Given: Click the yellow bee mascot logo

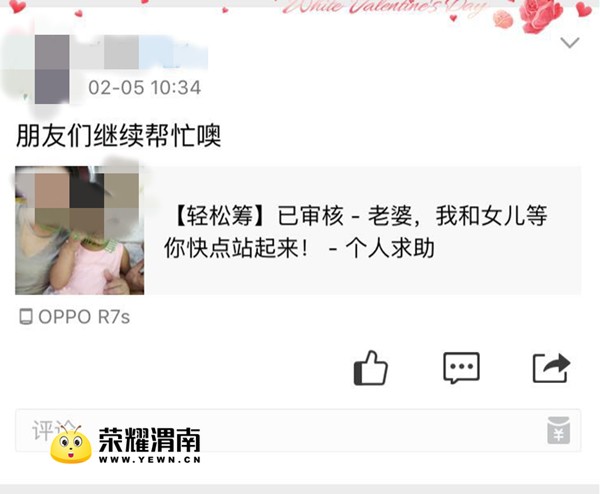Looking at the screenshot, I should pyautogui.click(x=71, y=445).
